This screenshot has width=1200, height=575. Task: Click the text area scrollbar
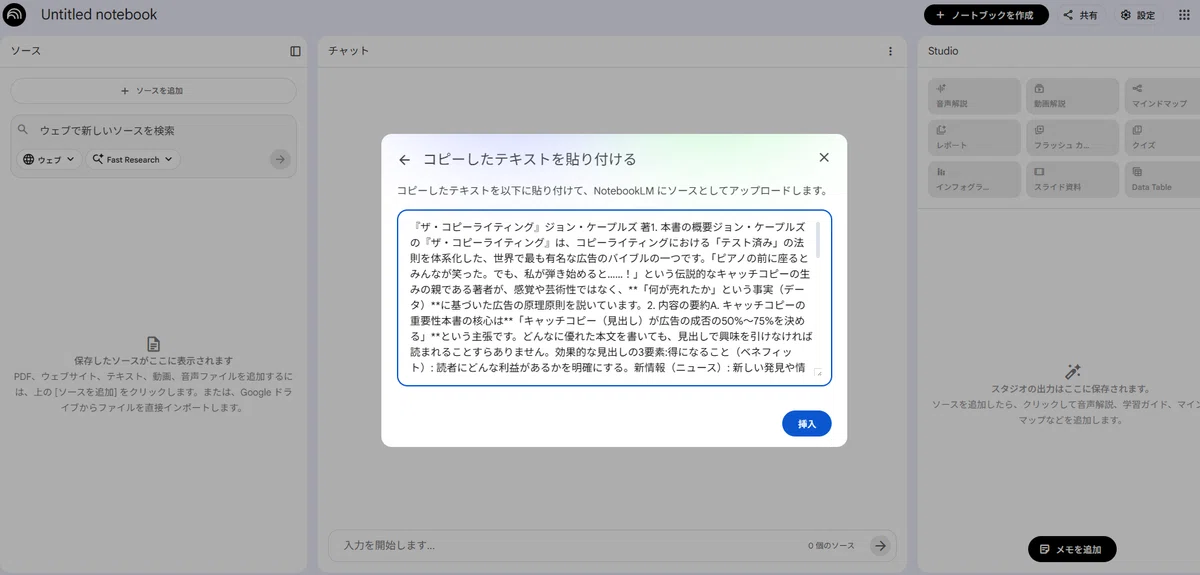click(x=818, y=240)
